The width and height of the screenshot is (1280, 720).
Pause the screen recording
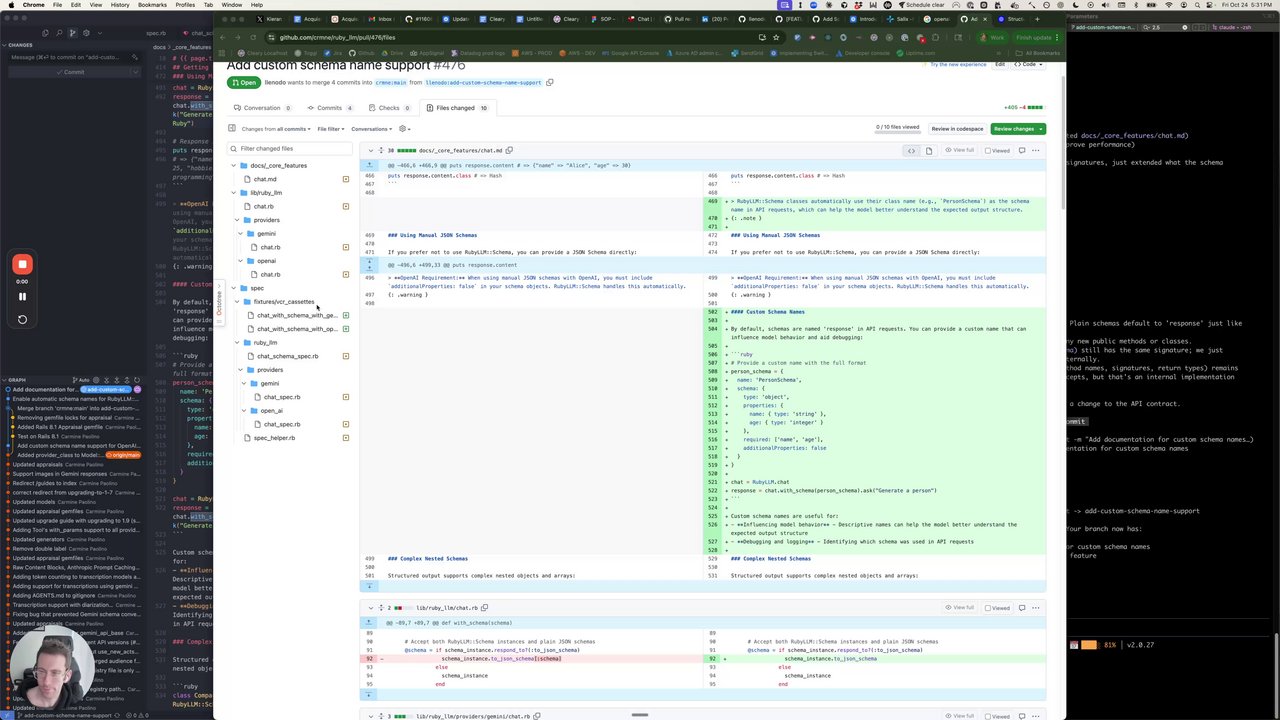coord(22,296)
